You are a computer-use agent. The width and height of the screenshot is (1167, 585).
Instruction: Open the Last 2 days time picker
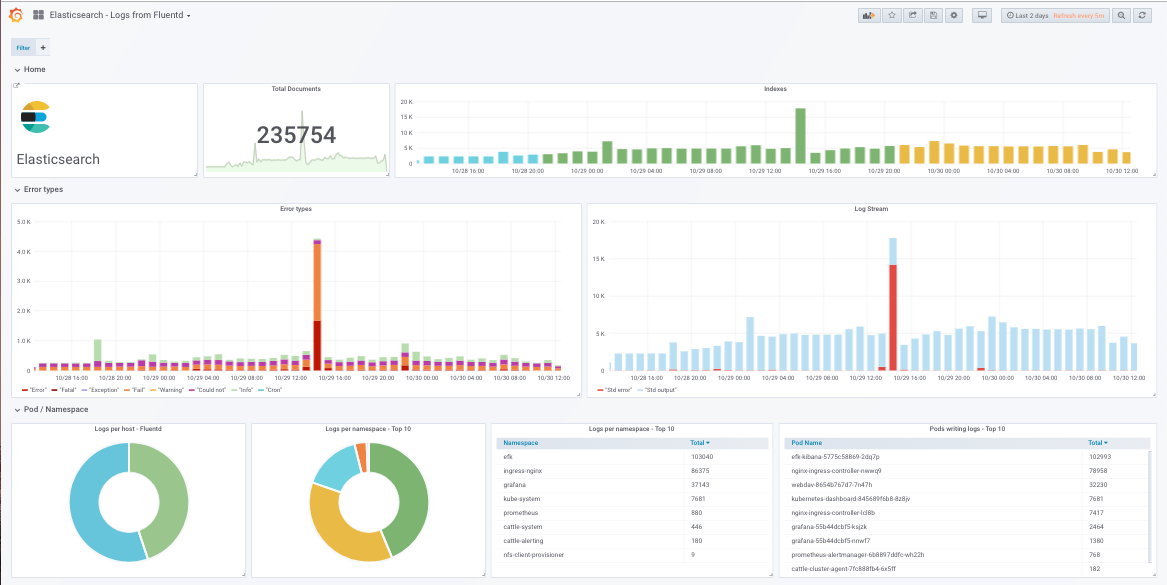[1055, 15]
